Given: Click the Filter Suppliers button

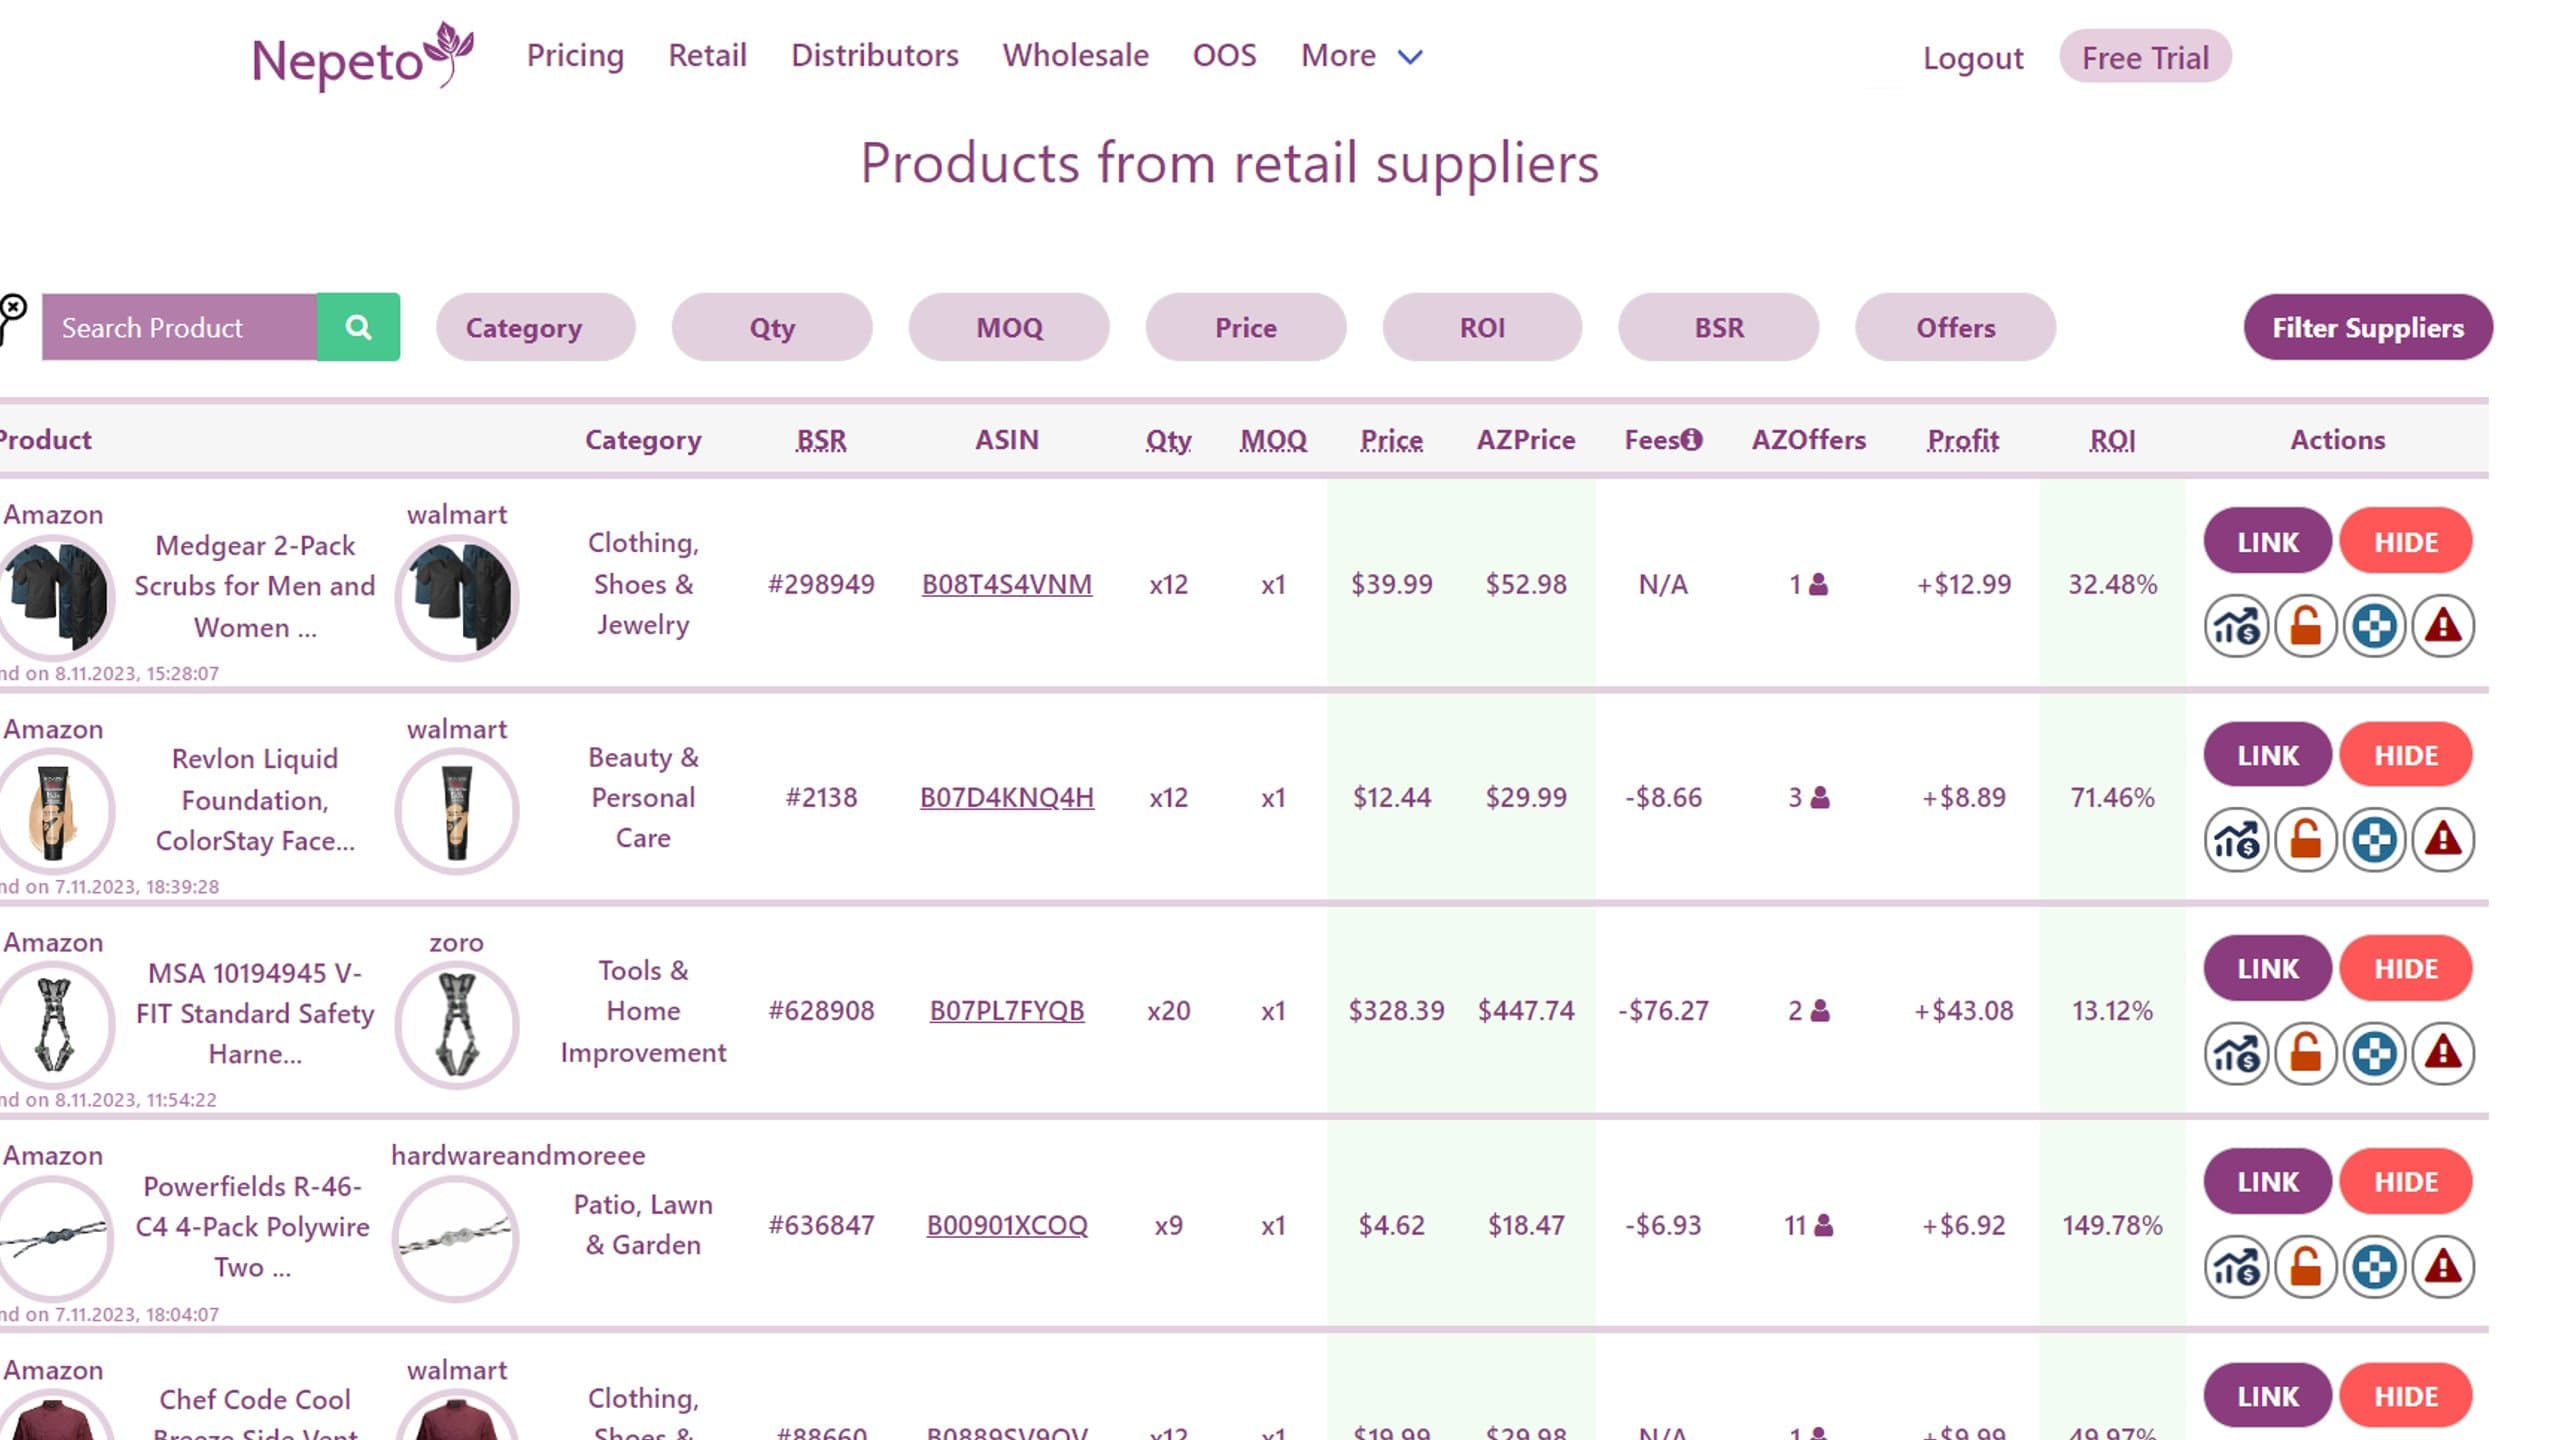Looking at the screenshot, I should point(2368,327).
